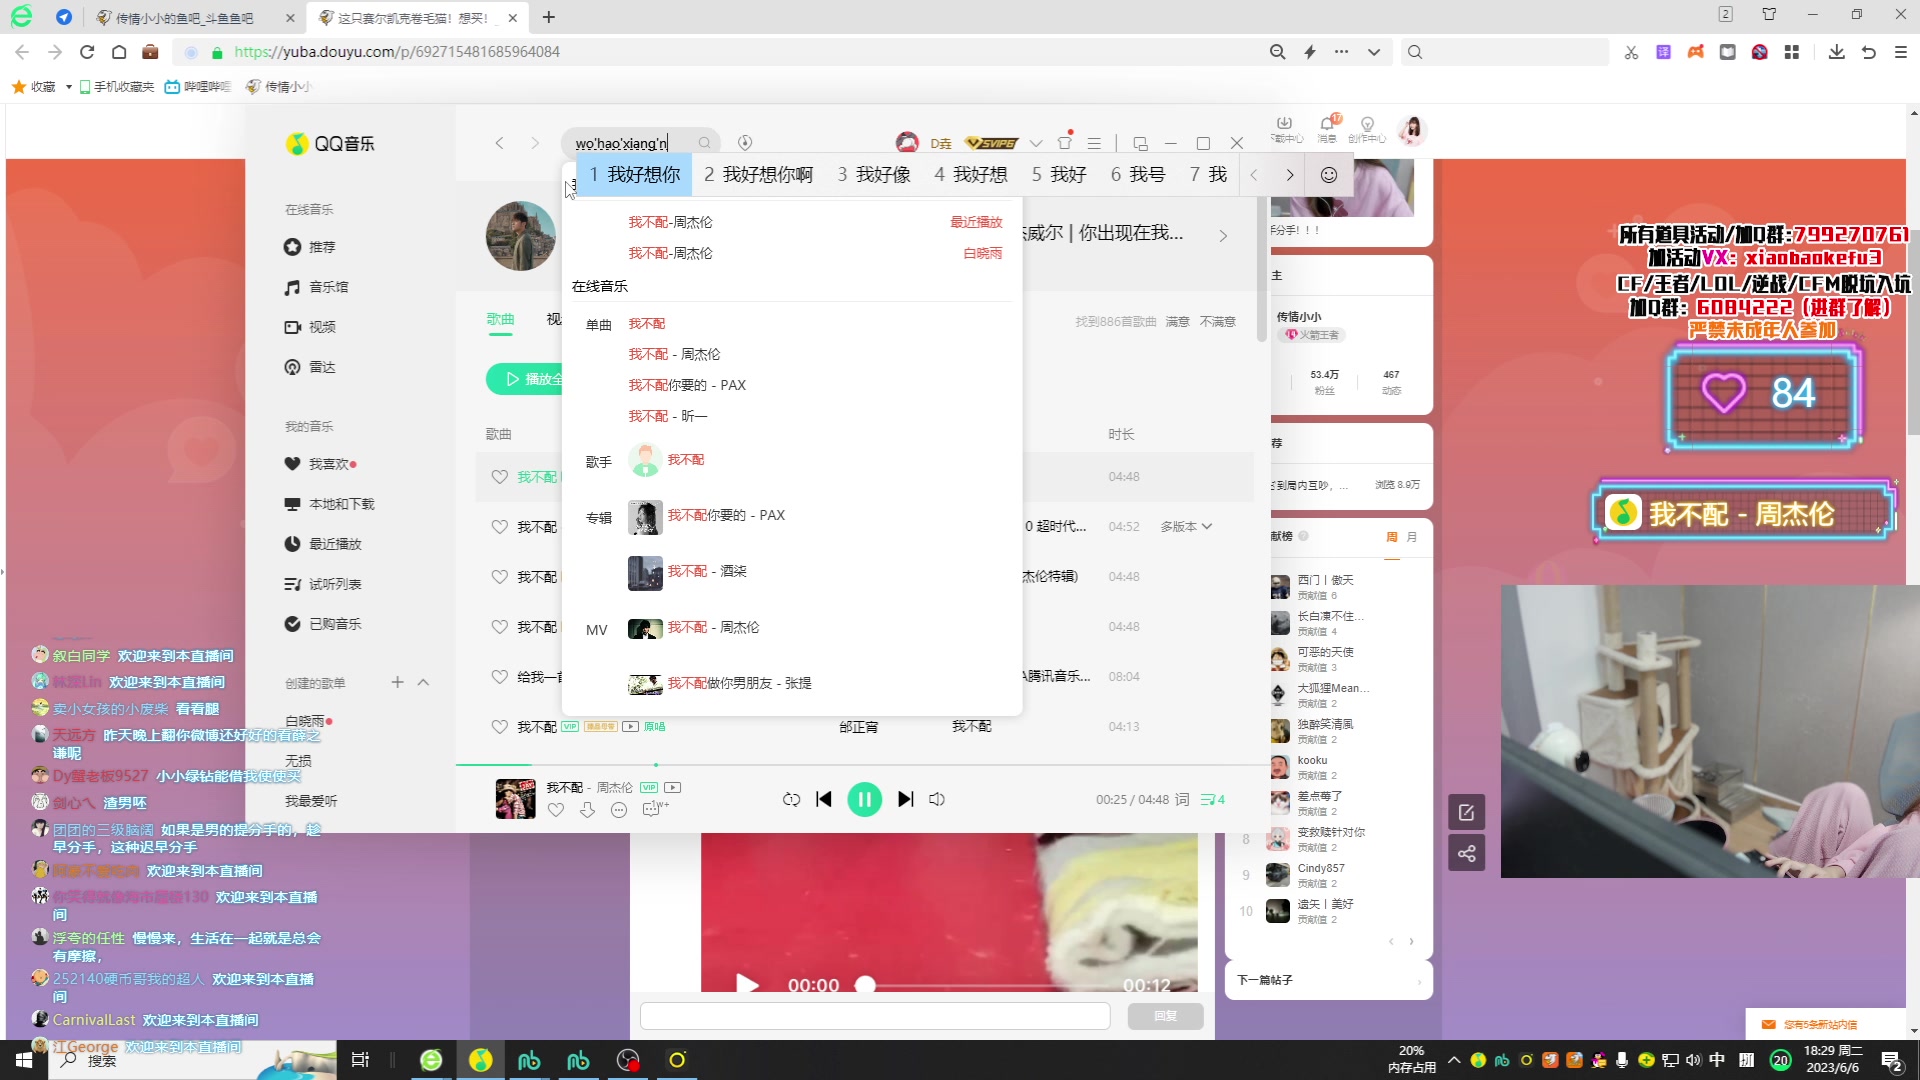Expand the account dropdown next to SVIP badge
Screen dimensions: 1920x1080
click(x=1036, y=143)
